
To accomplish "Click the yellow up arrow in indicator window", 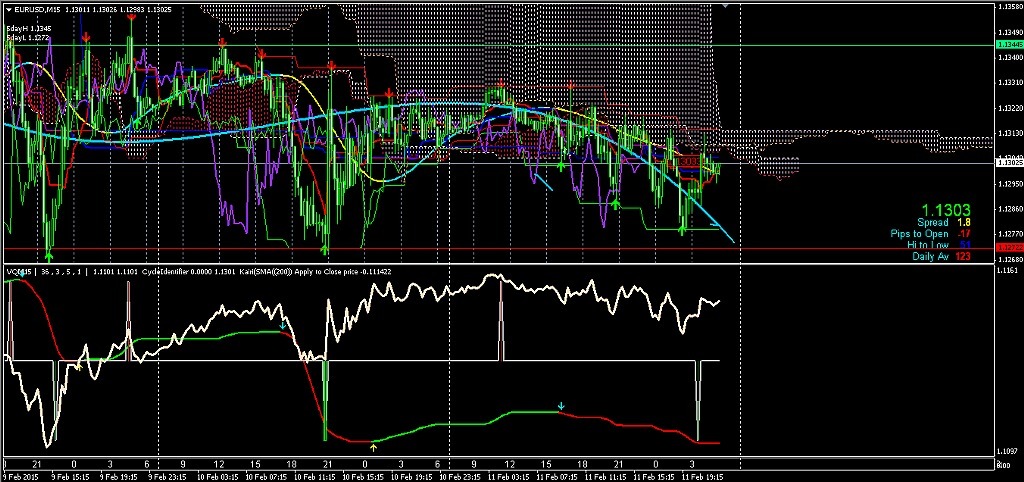I will point(373,446).
